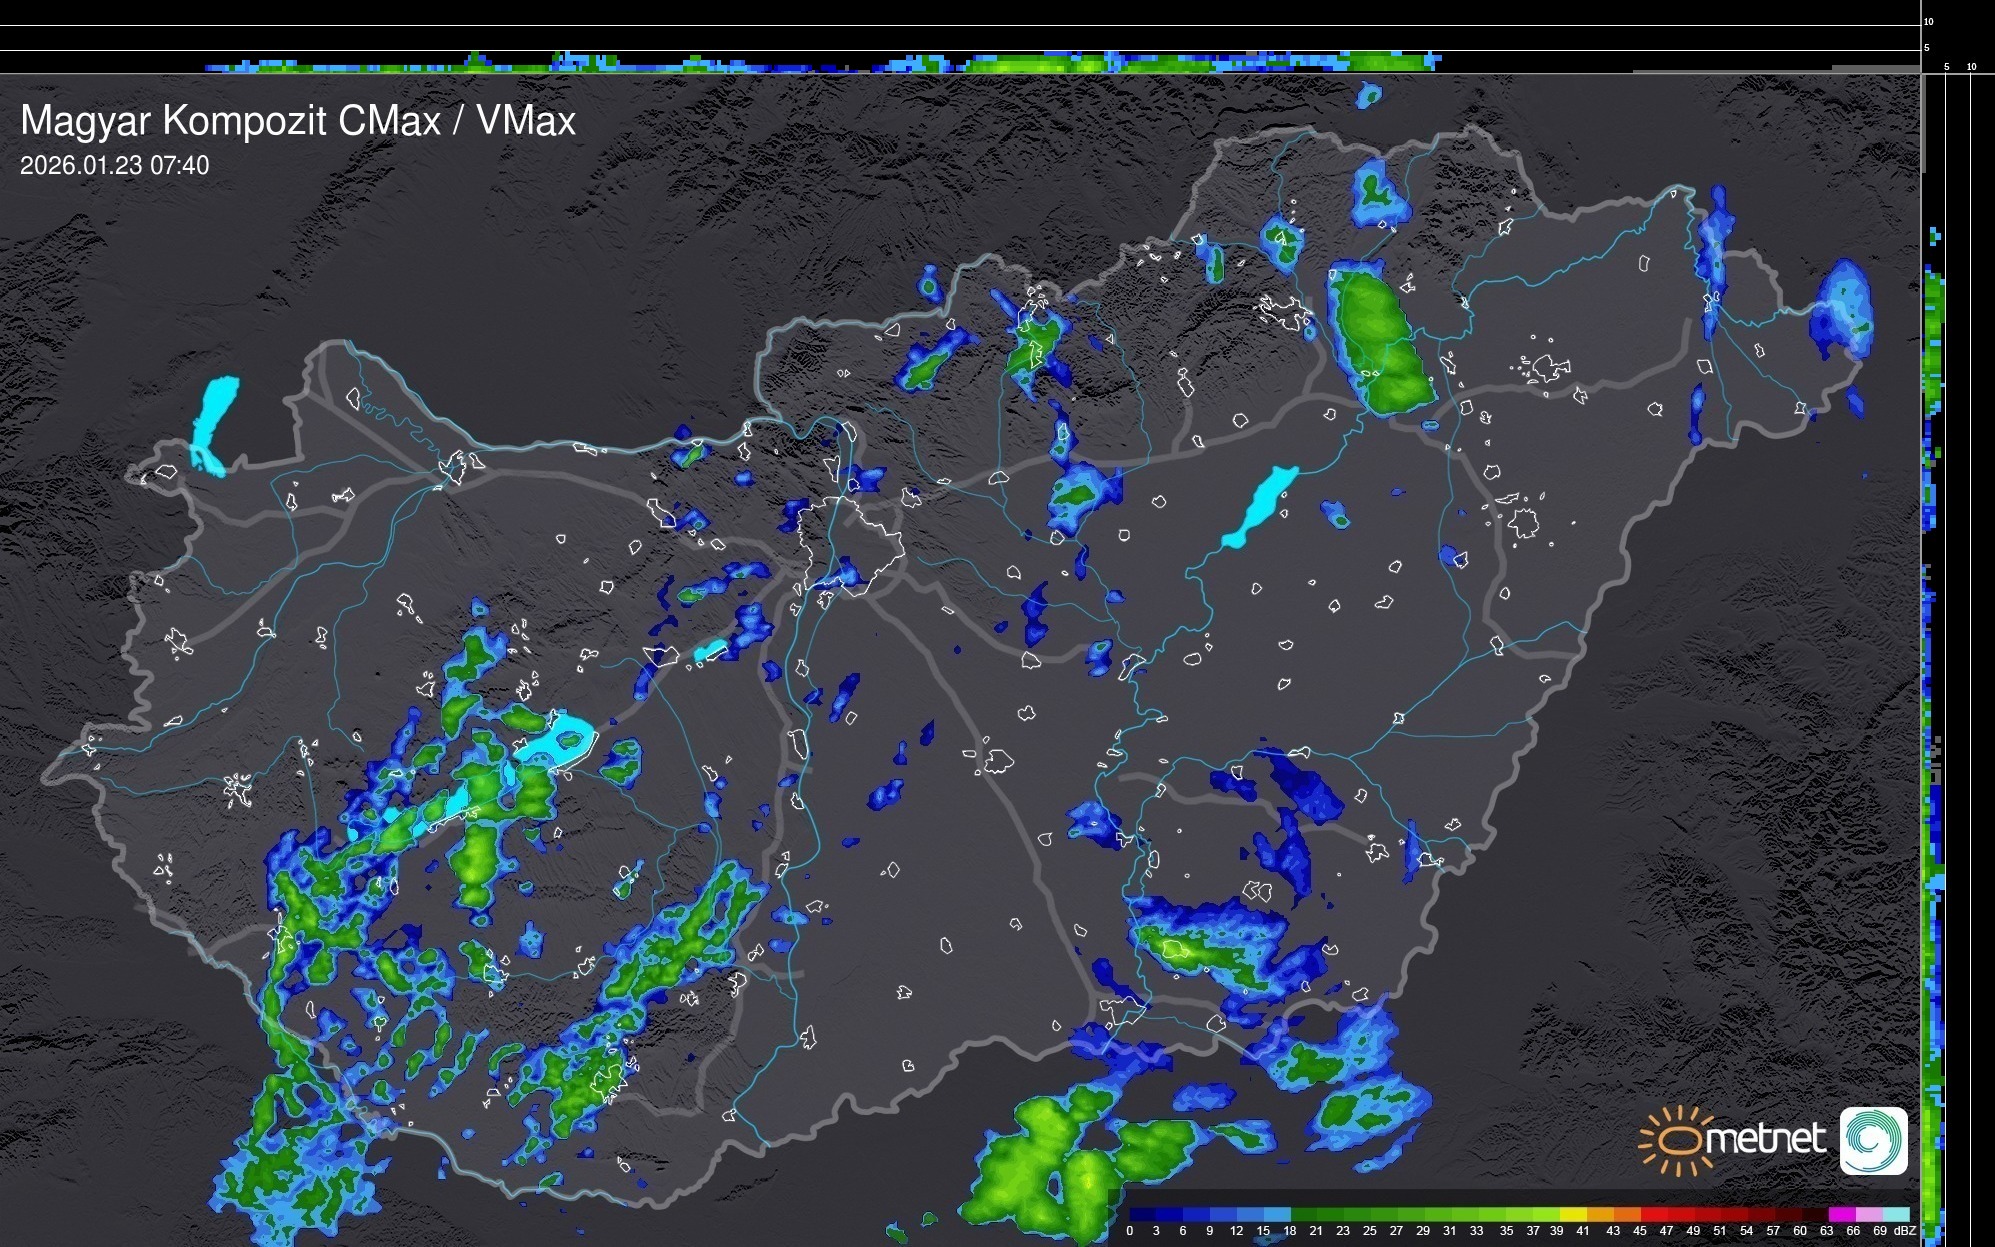Click the 2026.01.23 07:40 timestamp
The height and width of the screenshot is (1247, 1995).
[x=115, y=166]
